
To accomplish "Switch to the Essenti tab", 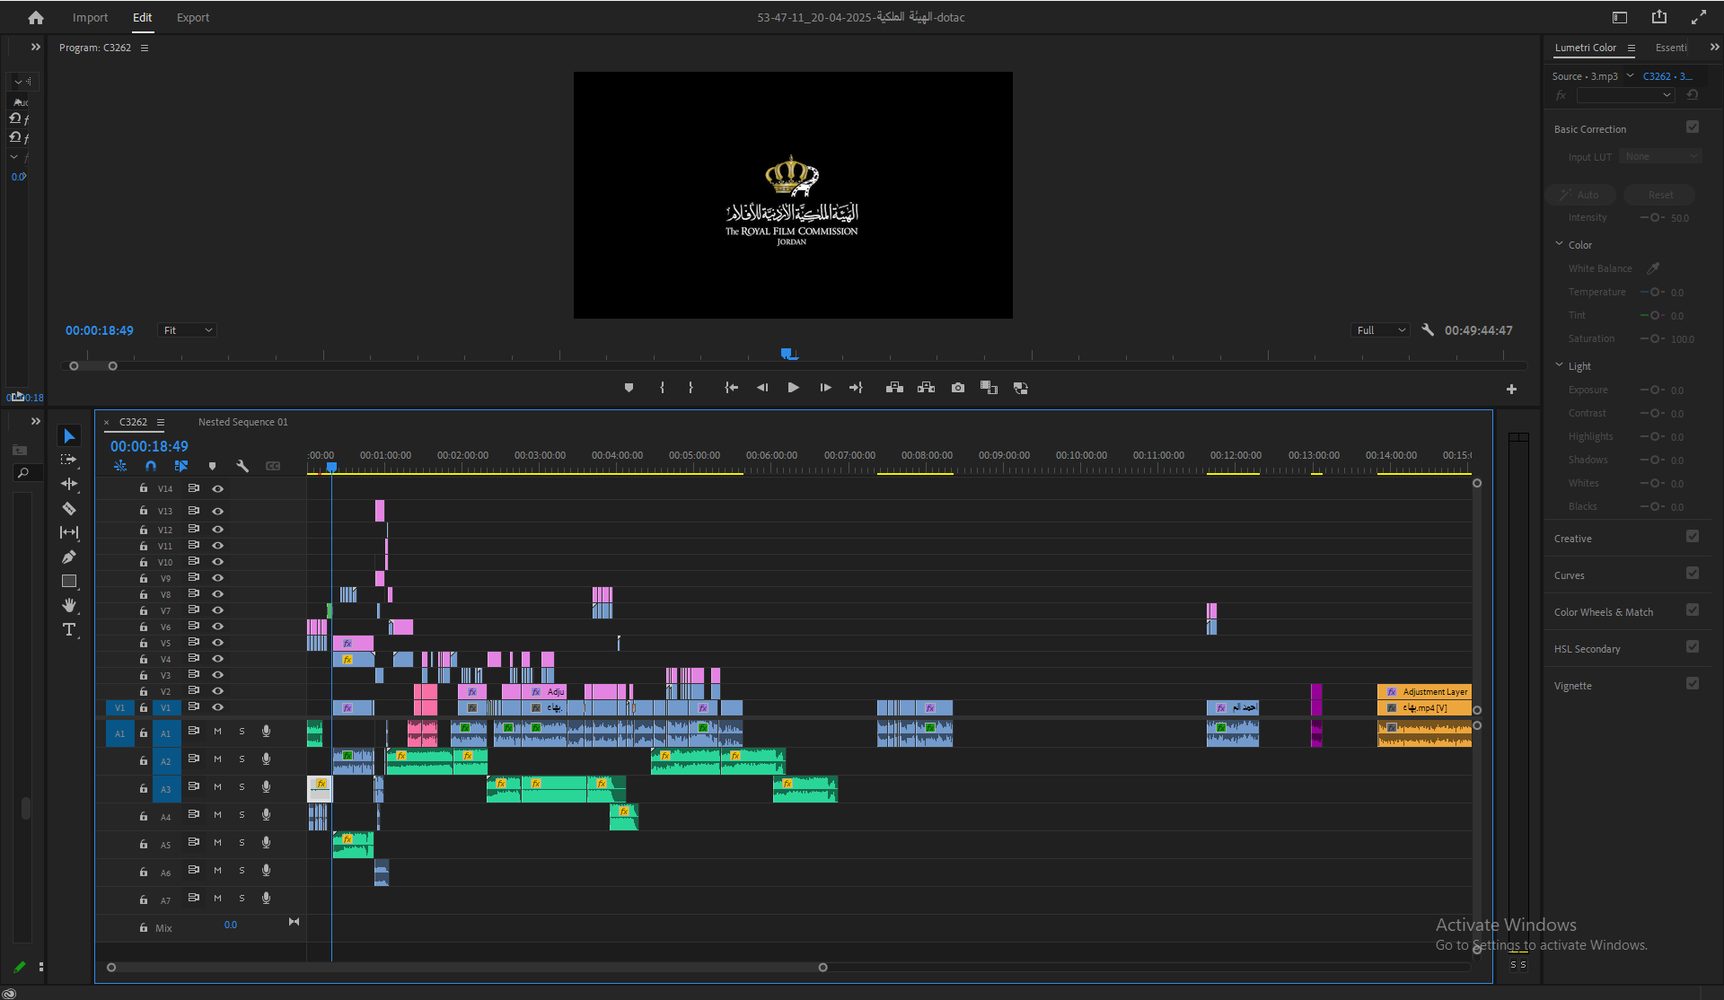I will point(1671,47).
